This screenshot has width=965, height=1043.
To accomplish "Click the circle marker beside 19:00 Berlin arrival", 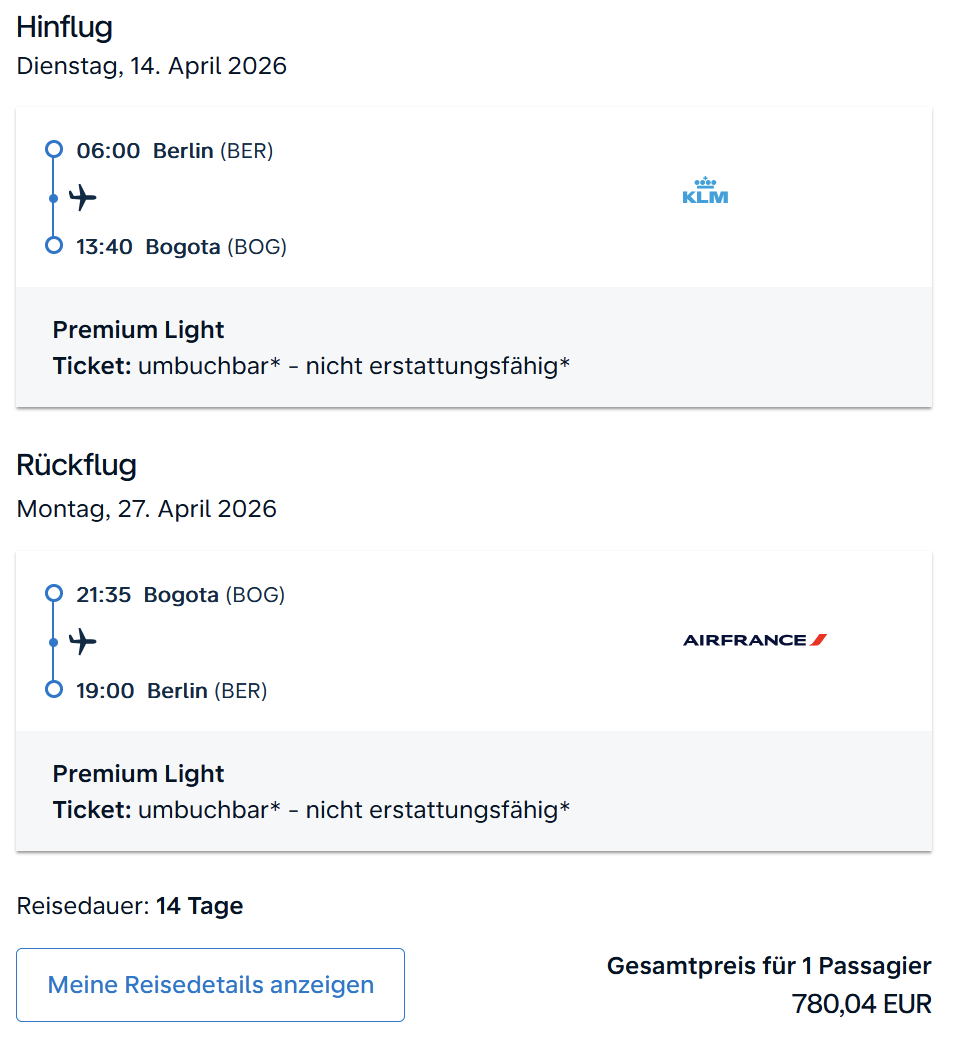I will 54,690.
